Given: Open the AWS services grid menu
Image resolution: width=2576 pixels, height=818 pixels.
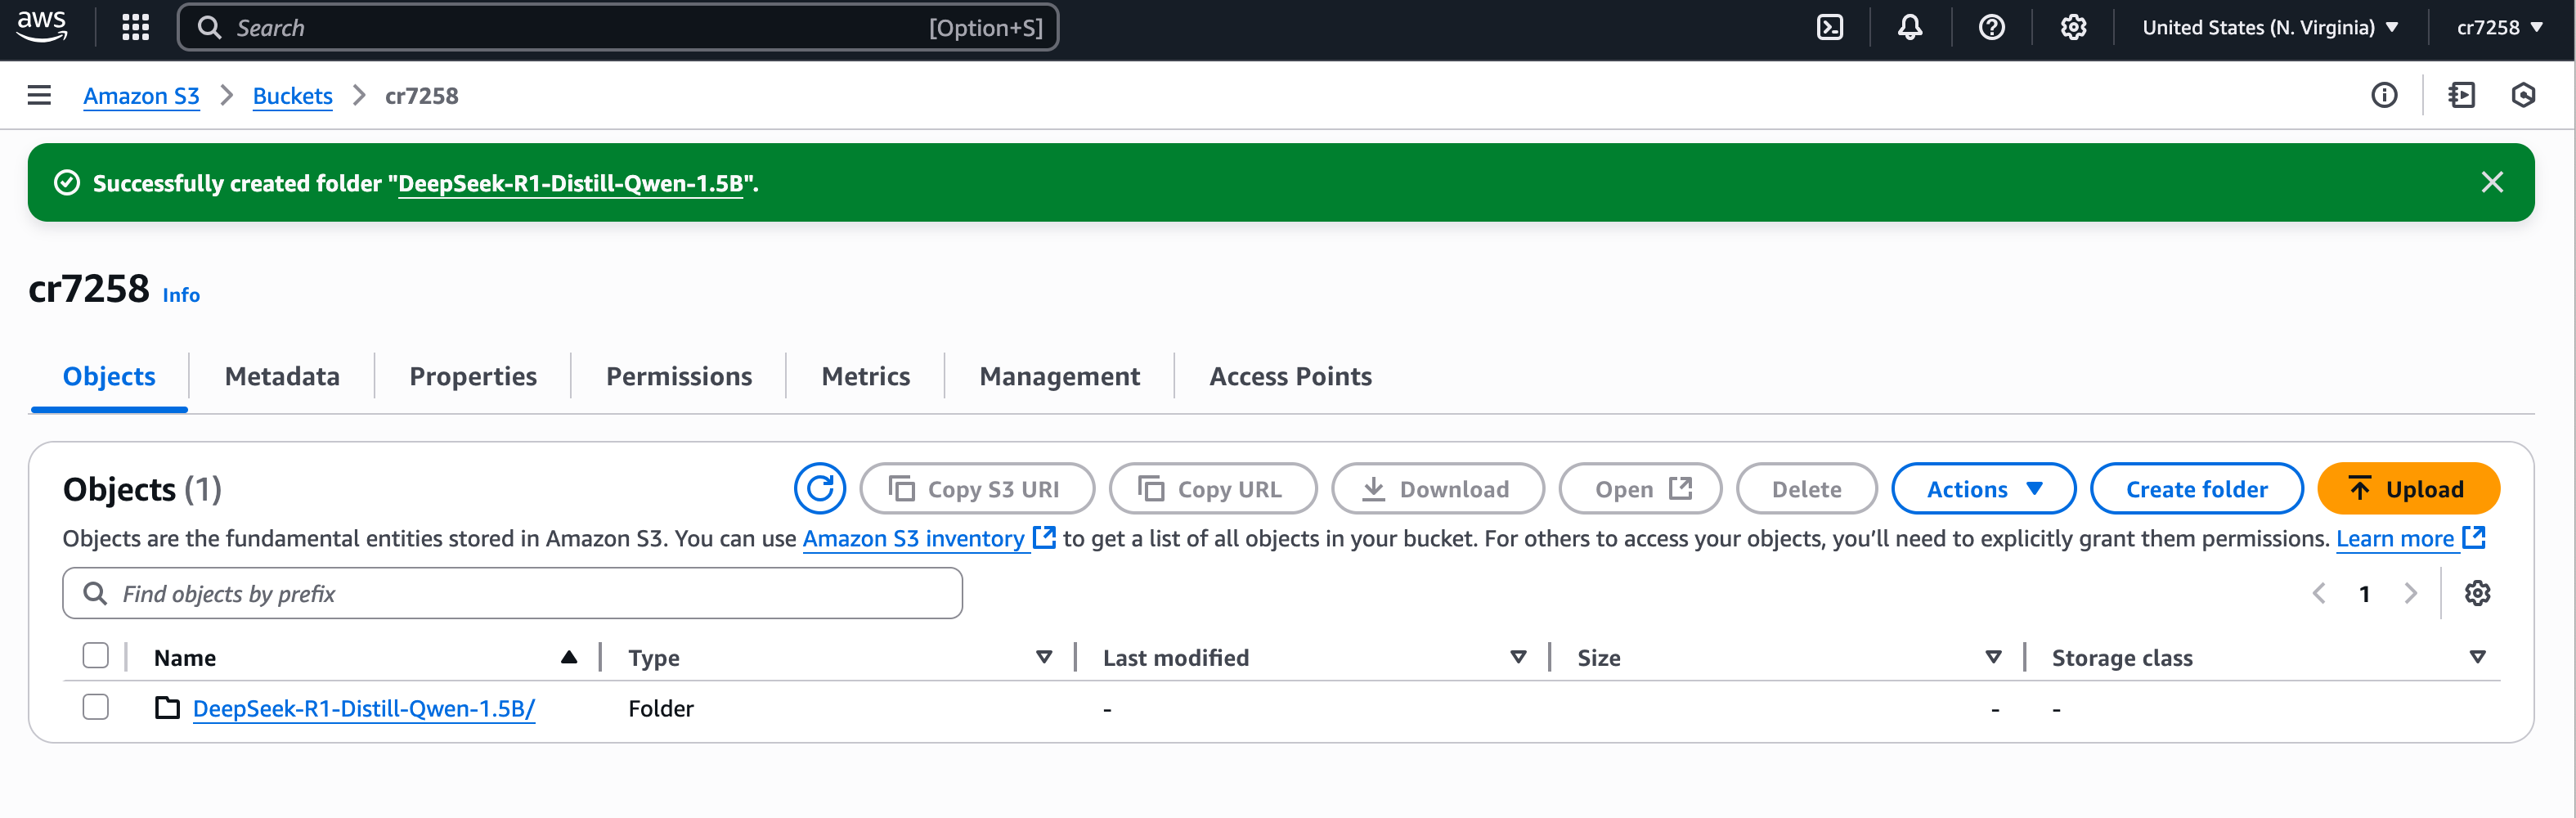Looking at the screenshot, I should coord(135,27).
